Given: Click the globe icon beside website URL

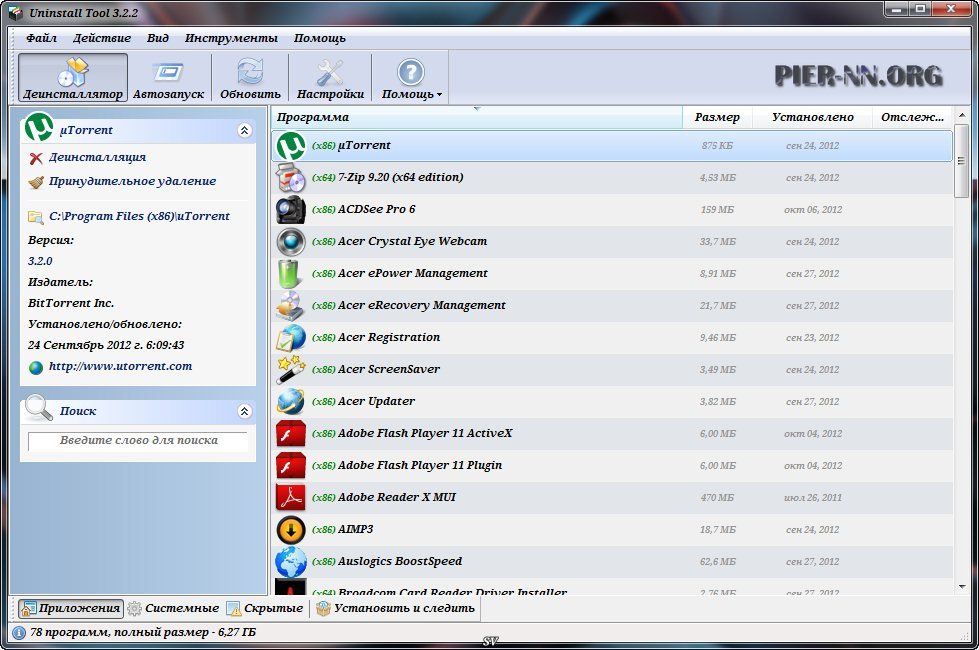Looking at the screenshot, I should (x=36, y=367).
